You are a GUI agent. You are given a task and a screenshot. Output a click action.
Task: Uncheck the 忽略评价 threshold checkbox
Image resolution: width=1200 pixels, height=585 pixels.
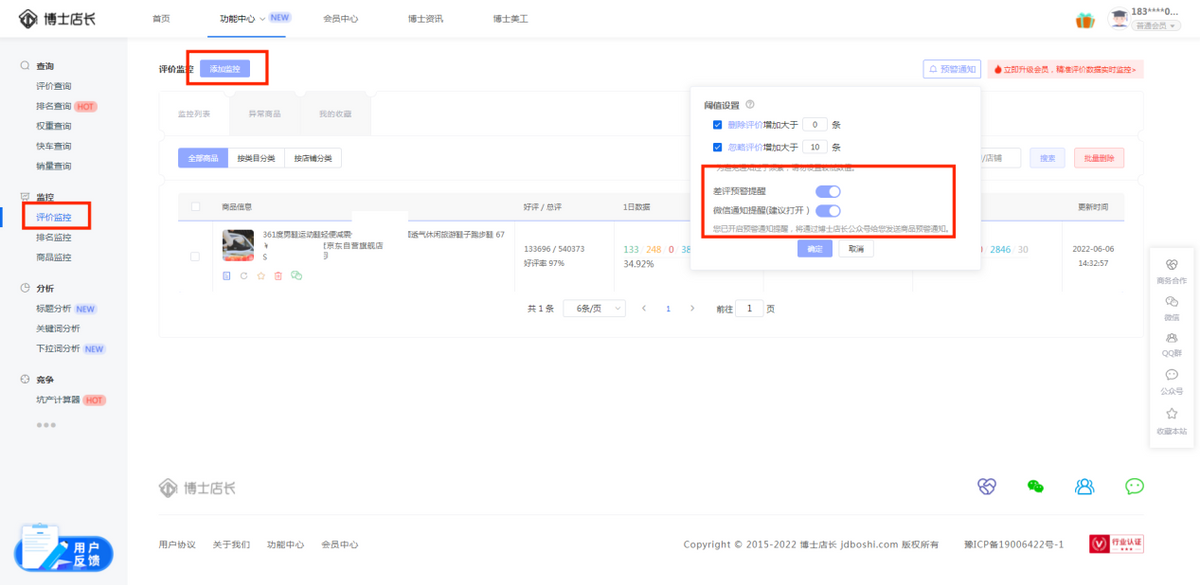pyautogui.click(x=717, y=147)
